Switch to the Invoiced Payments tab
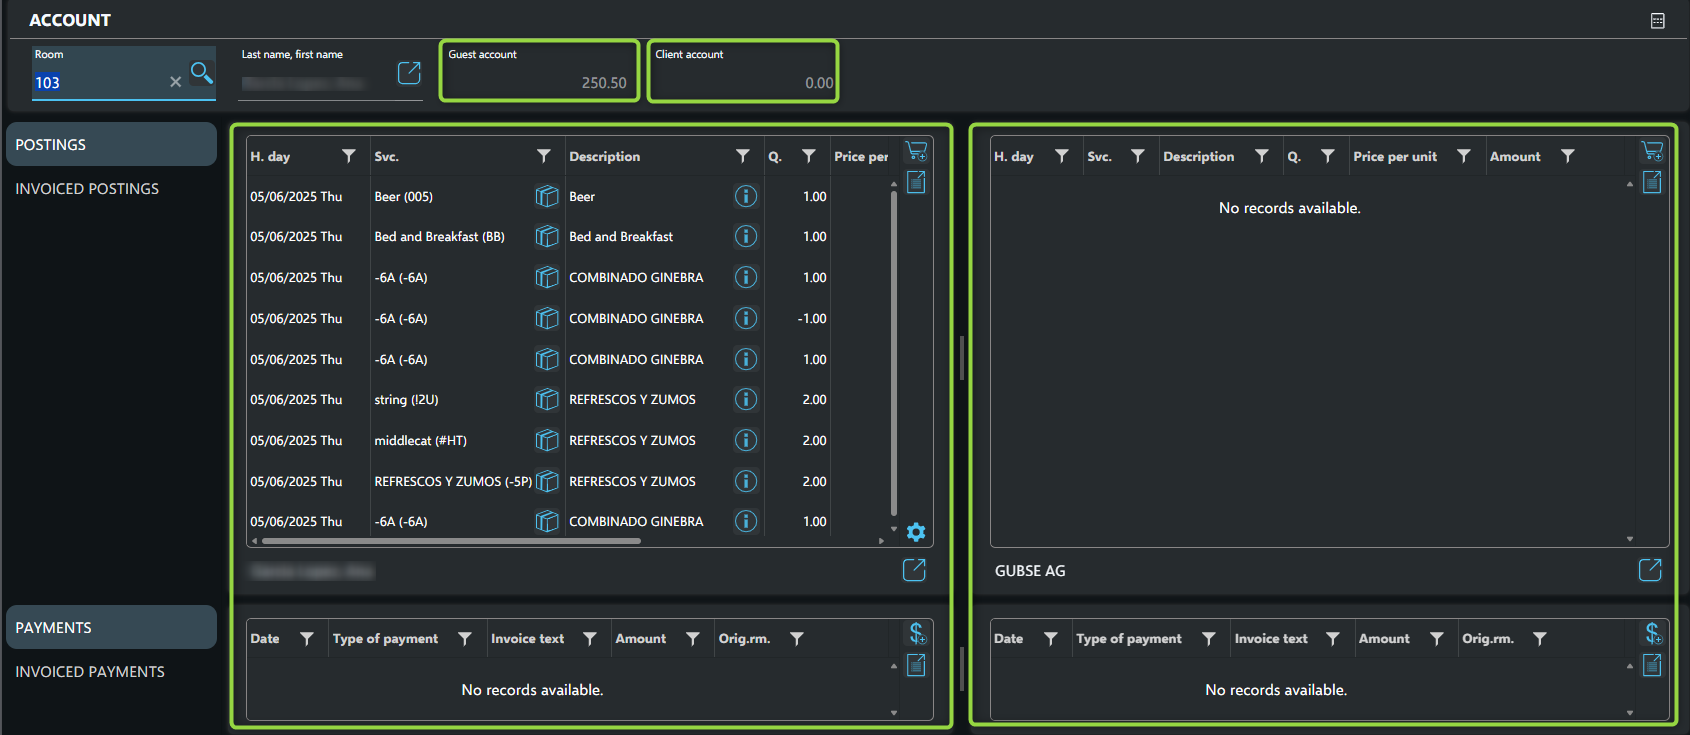Viewport: 1690px width, 735px height. (90, 672)
